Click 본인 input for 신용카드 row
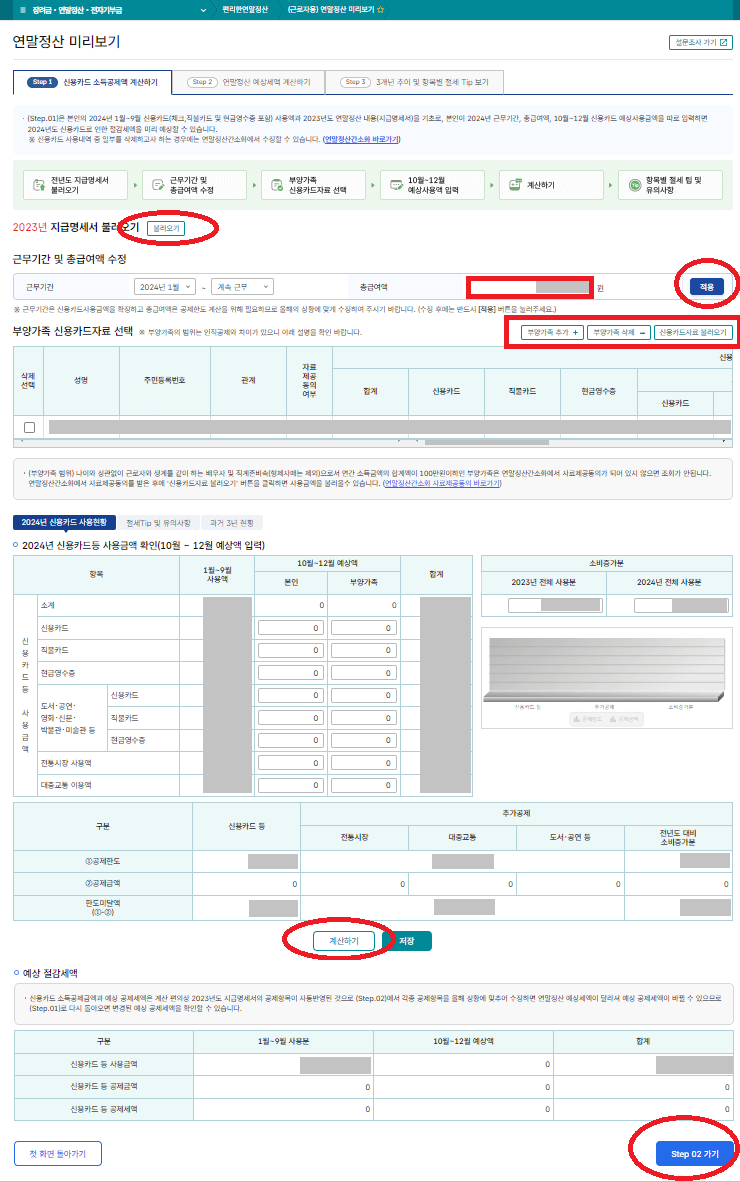This screenshot has height=1182, width=740. [291, 628]
